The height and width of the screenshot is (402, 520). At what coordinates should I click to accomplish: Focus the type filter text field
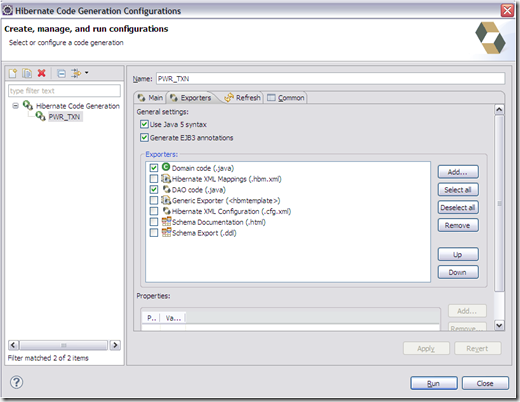(64, 91)
